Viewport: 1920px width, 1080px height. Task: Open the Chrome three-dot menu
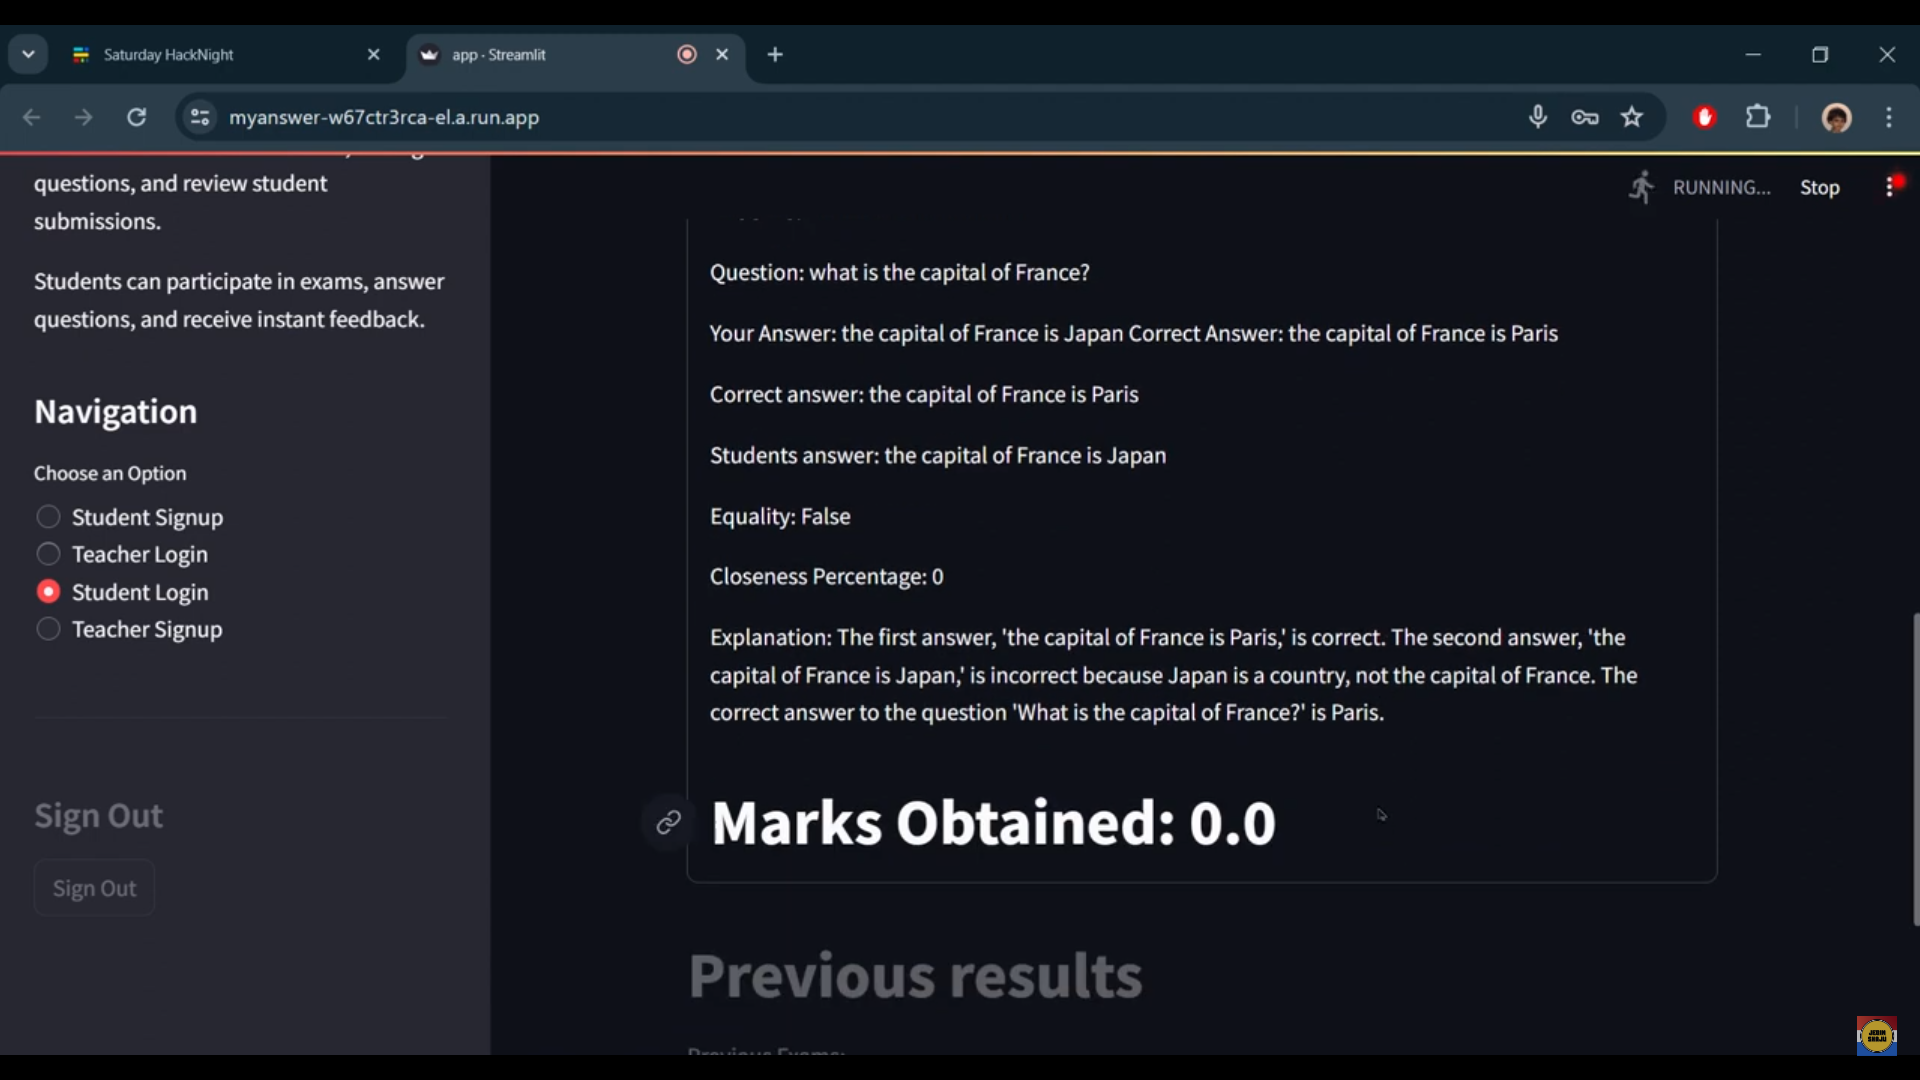pyautogui.click(x=1889, y=117)
